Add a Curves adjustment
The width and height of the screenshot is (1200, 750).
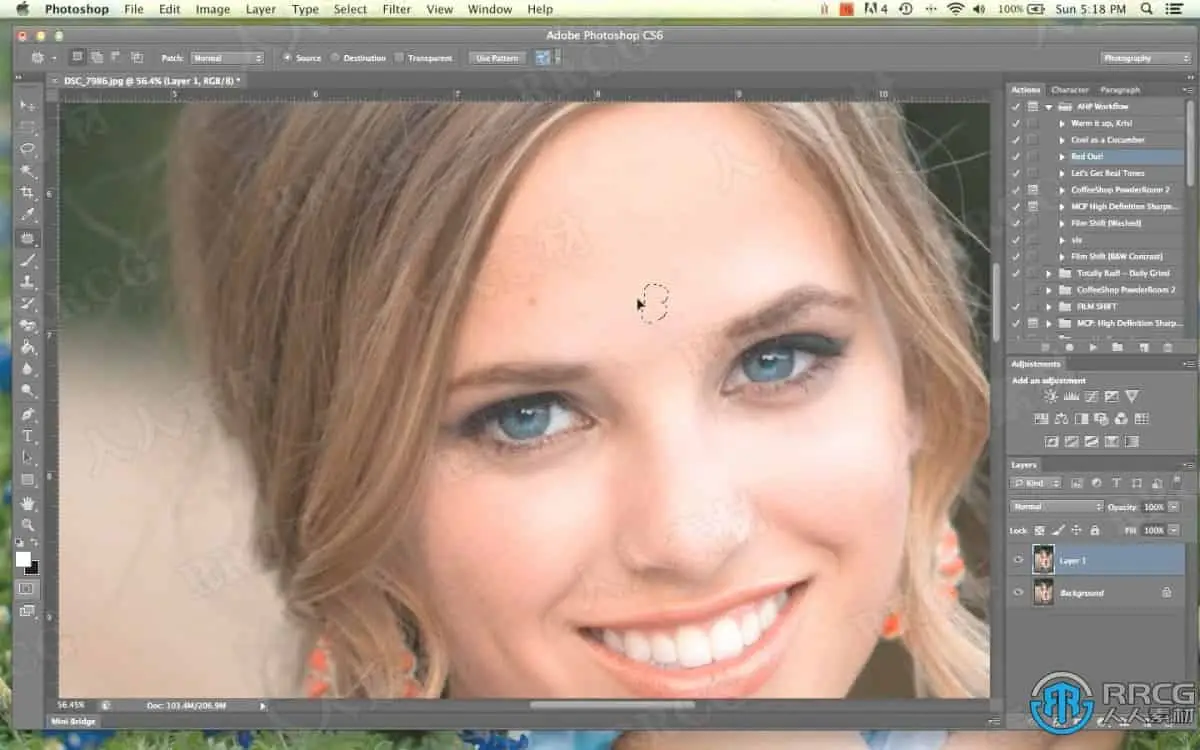[x=1091, y=396]
